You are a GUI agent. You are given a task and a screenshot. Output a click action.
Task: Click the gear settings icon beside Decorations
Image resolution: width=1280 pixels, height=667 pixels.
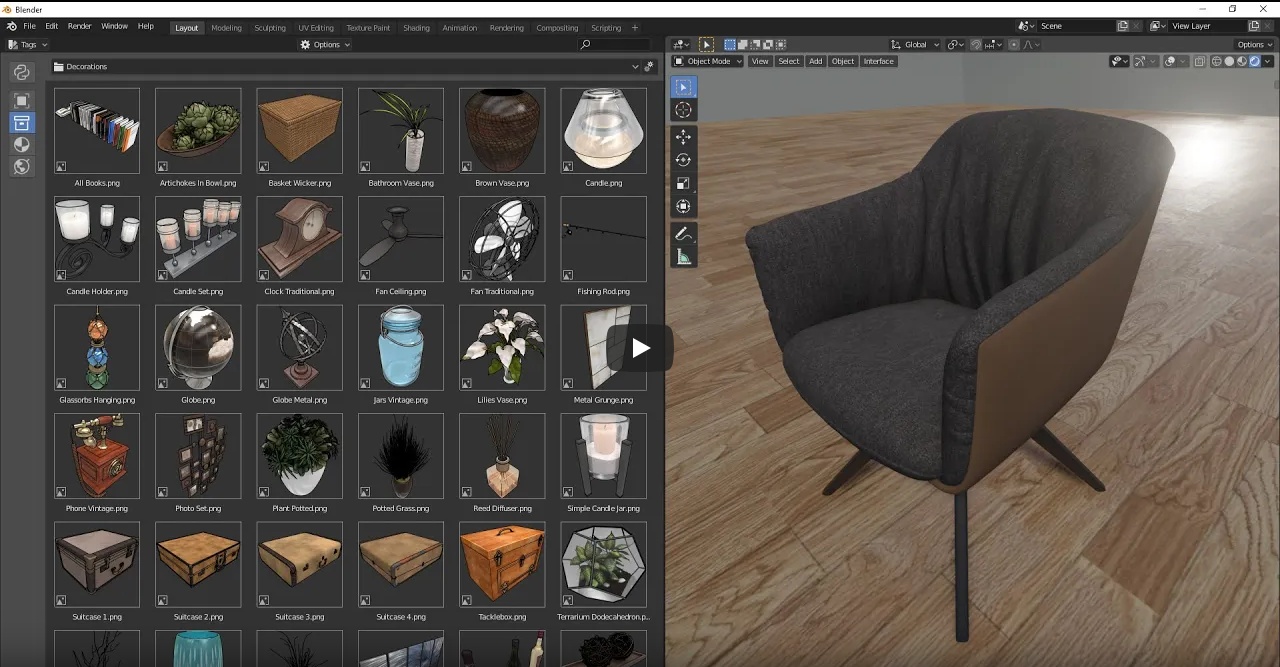pyautogui.click(x=649, y=66)
